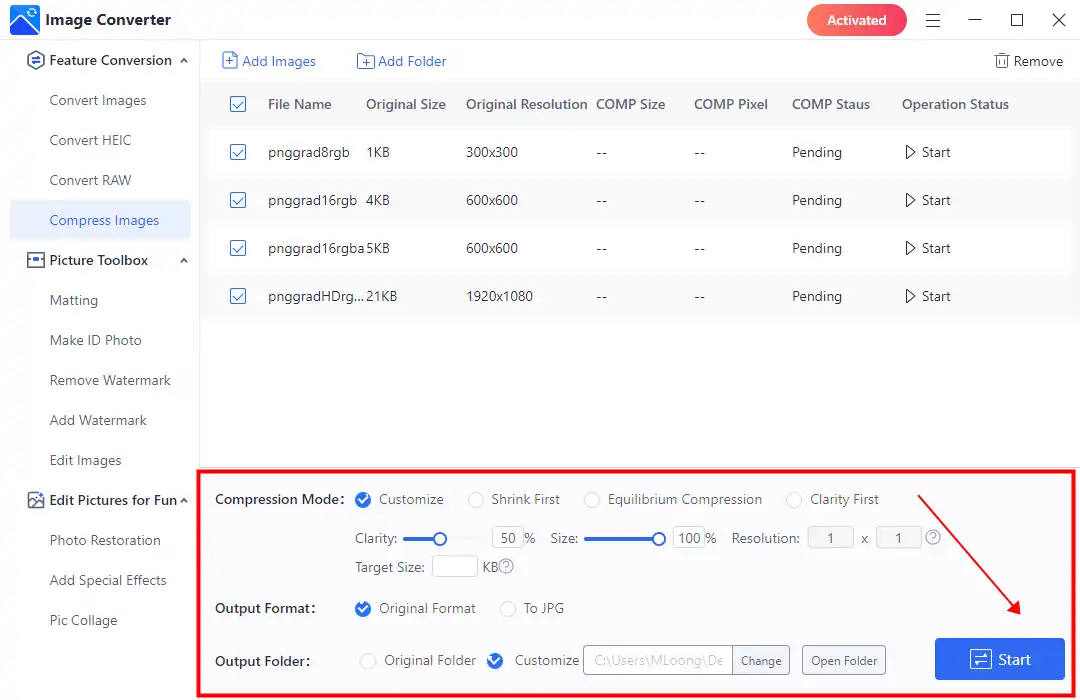Choose Original Format output option
This screenshot has height=700, width=1080.
point(363,609)
